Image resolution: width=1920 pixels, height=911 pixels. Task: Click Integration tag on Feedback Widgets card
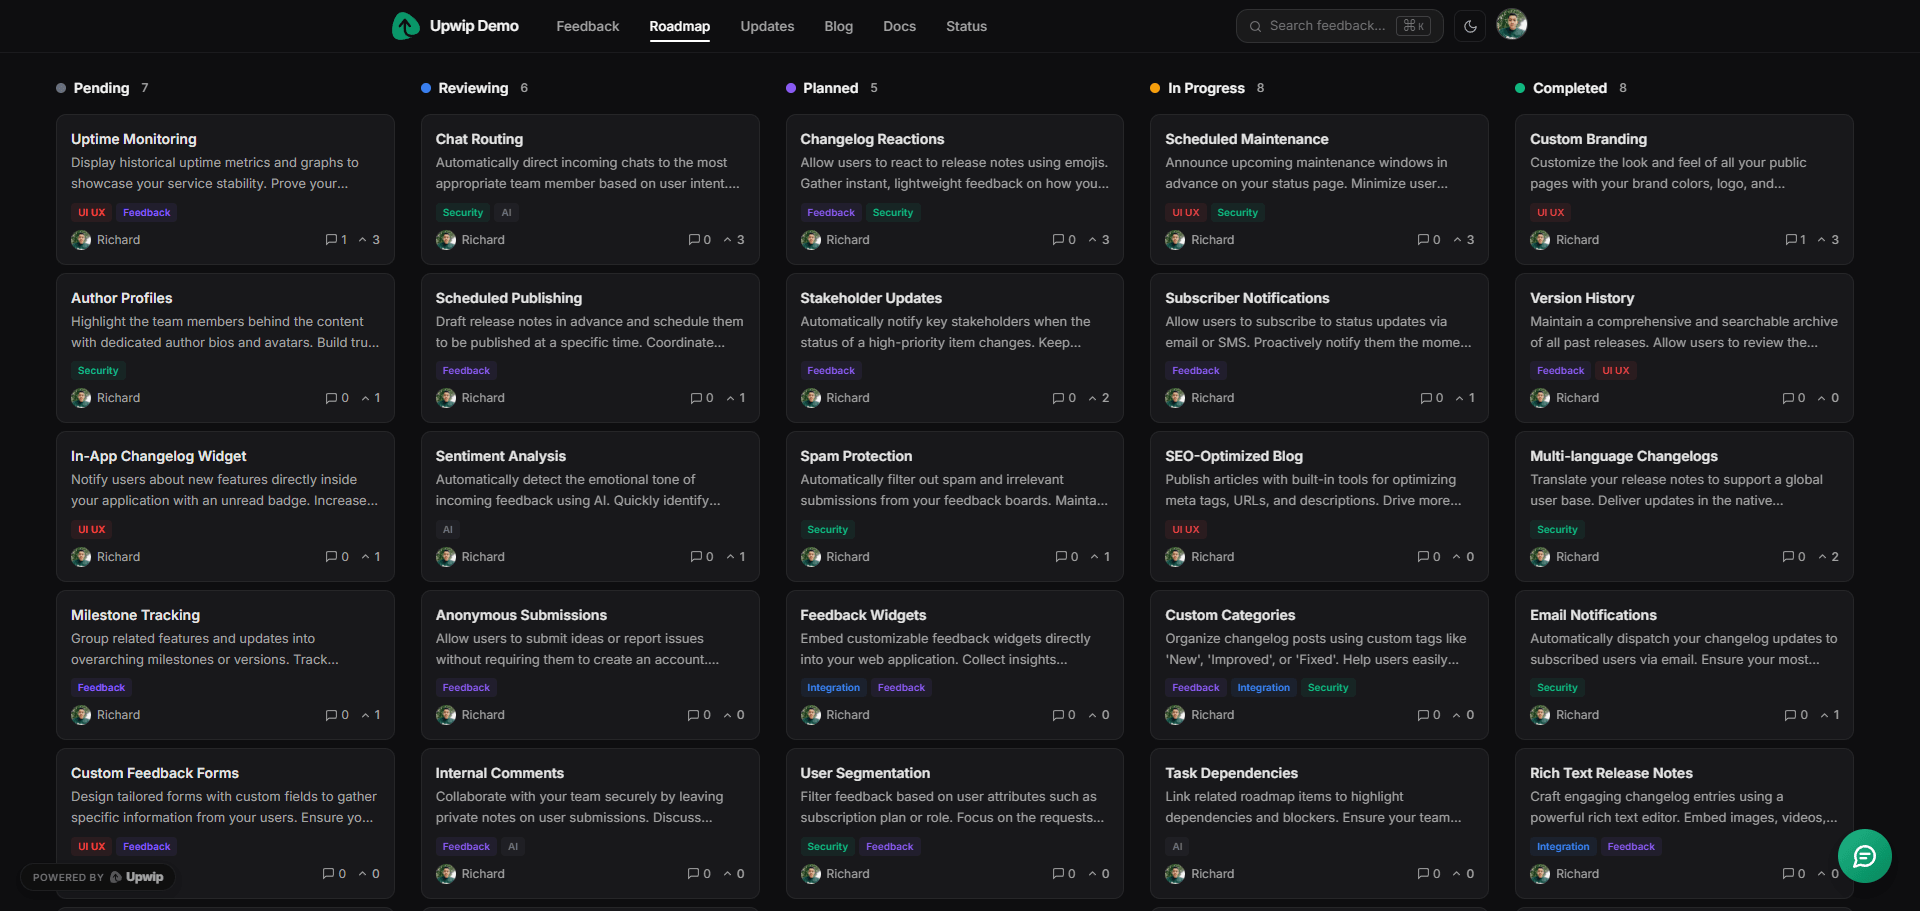(833, 688)
